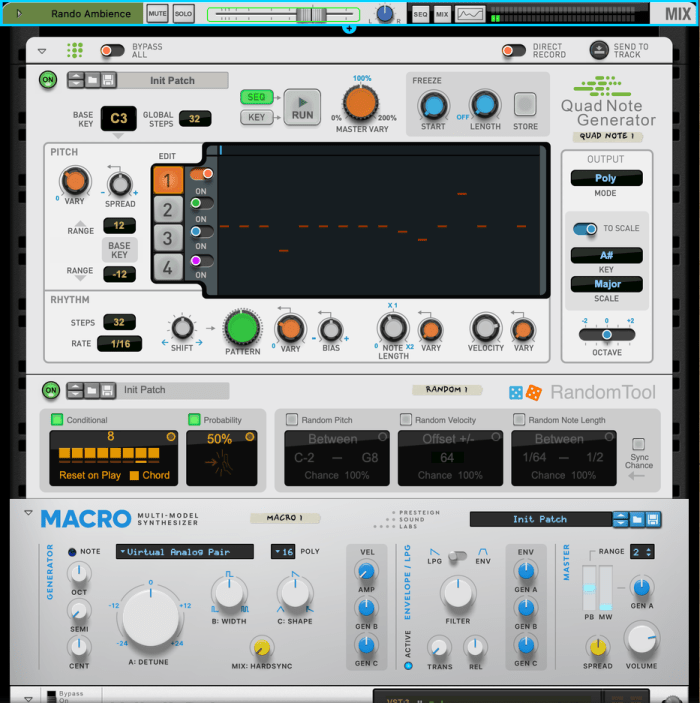This screenshot has height=703, width=700.
Task: Open the Virtual Analog Pair generator dropdown
Action: pyautogui.click(x=188, y=551)
